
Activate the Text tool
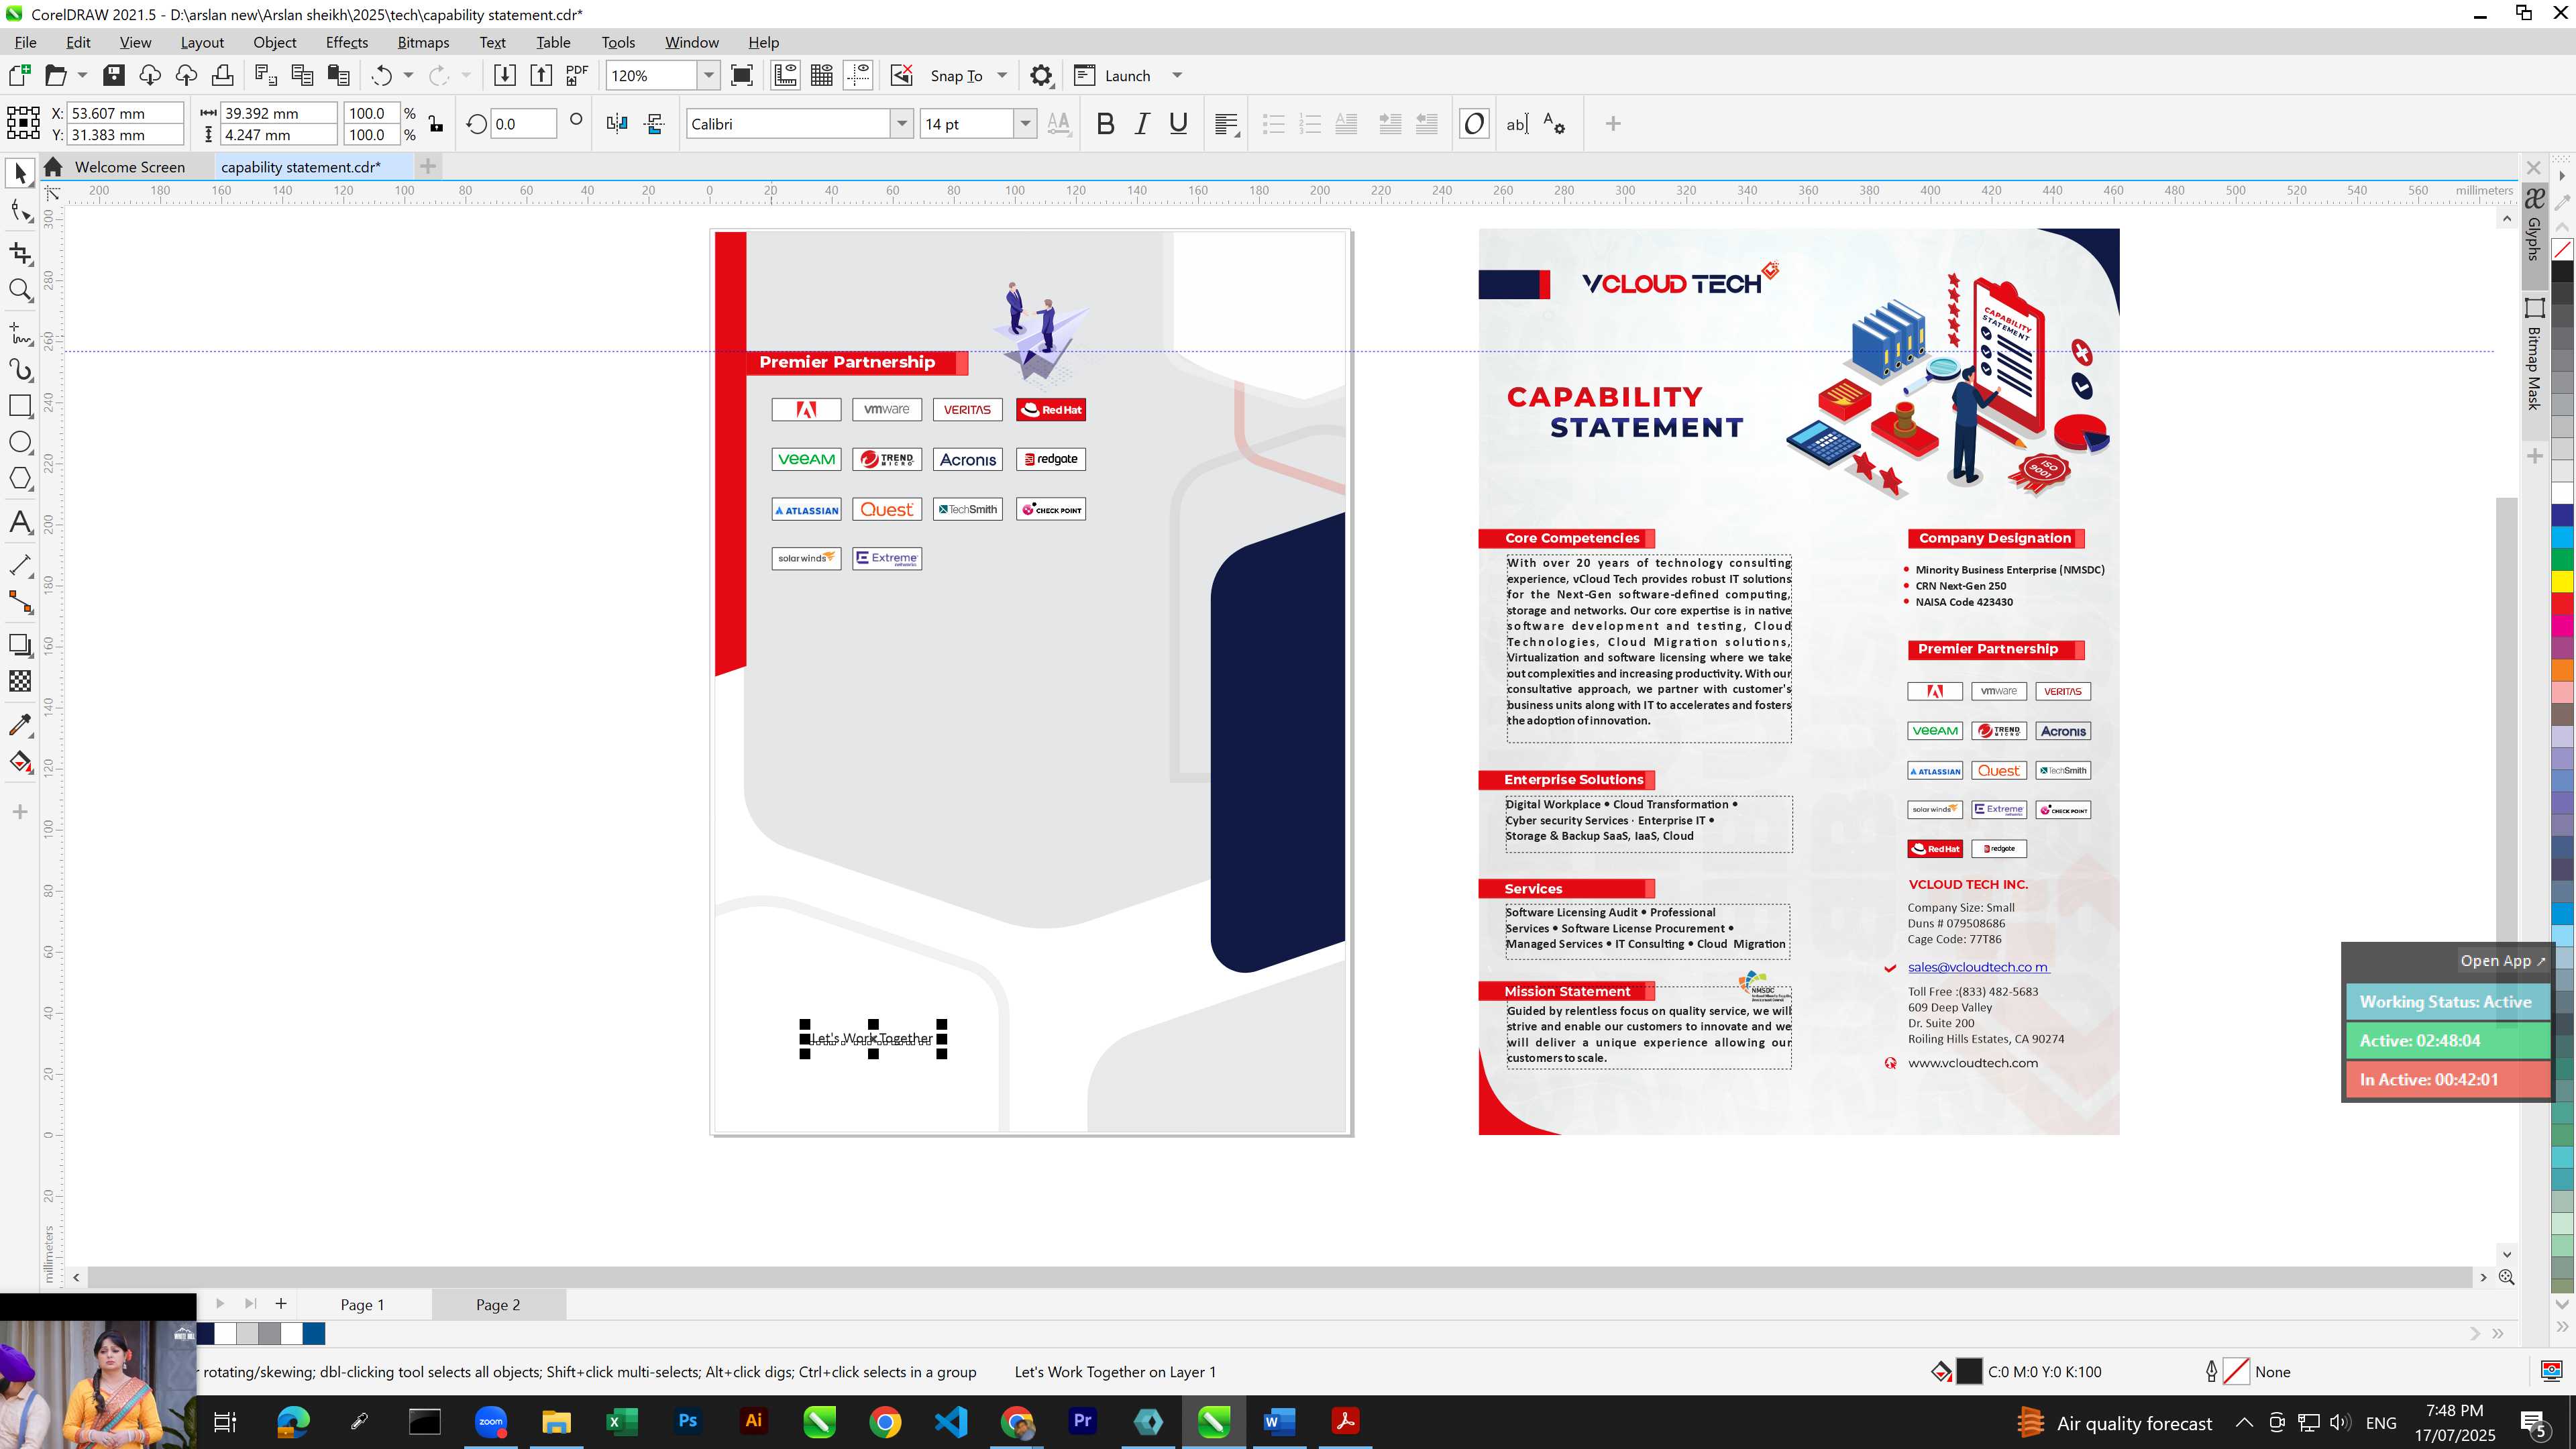coord(20,521)
